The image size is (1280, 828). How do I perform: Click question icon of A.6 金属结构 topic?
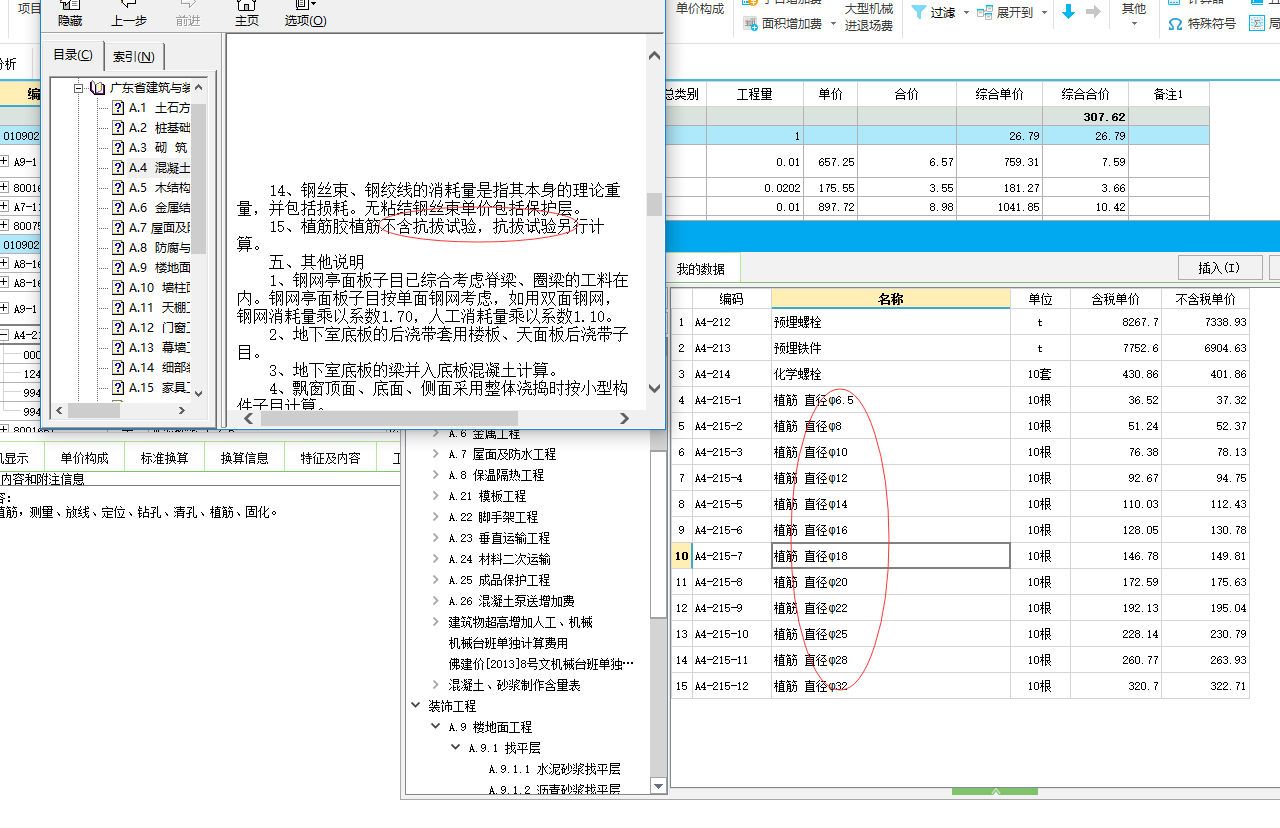coord(117,208)
